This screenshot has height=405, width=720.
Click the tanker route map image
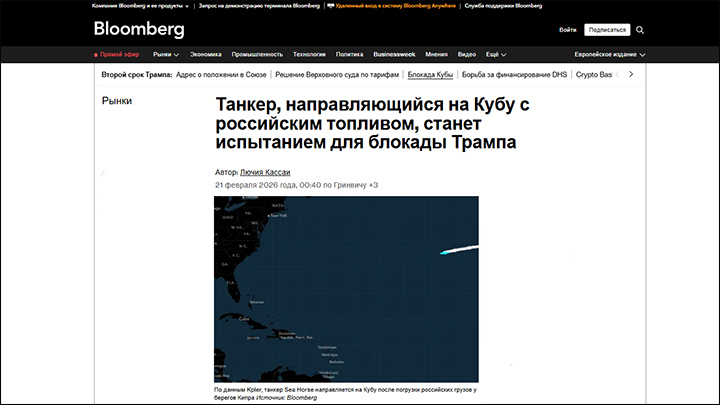[x=346, y=288]
